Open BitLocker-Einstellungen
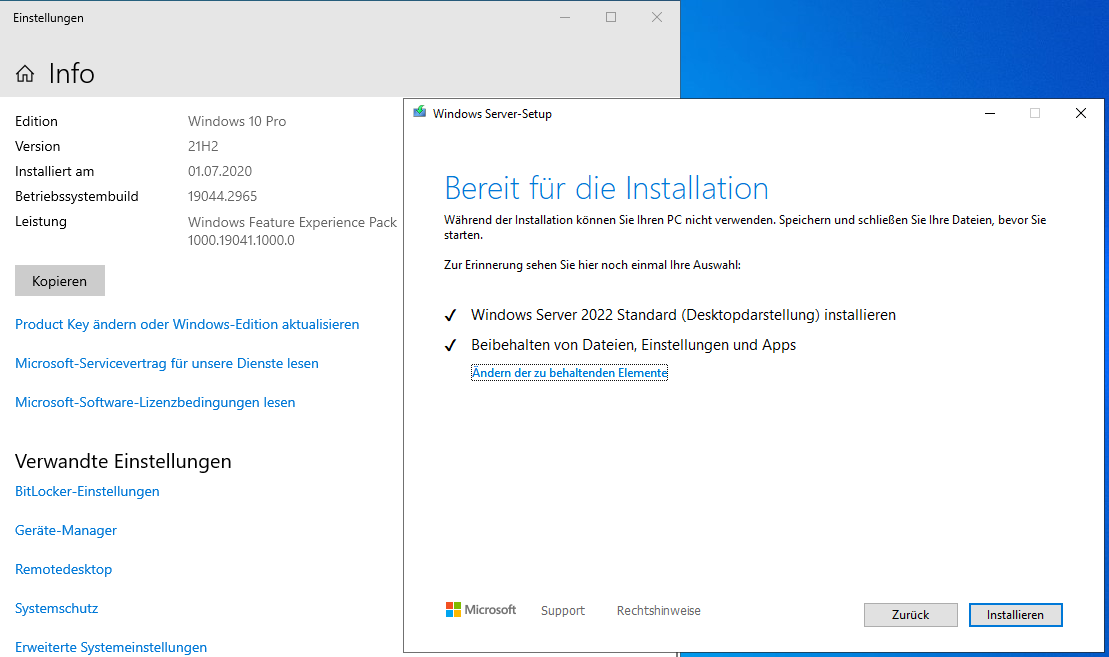Screen dimensions: 1109x657 tap(87, 491)
